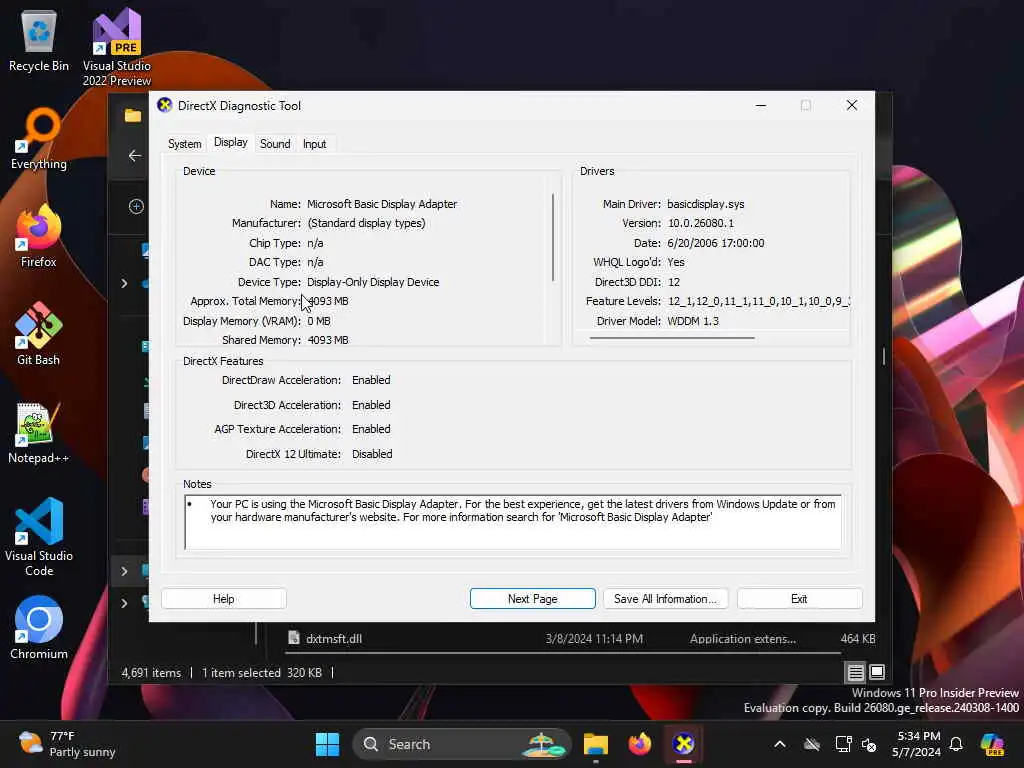Click the '1 item selected 320 KB' status text
This screenshot has height=768, width=1024.
(x=261, y=673)
